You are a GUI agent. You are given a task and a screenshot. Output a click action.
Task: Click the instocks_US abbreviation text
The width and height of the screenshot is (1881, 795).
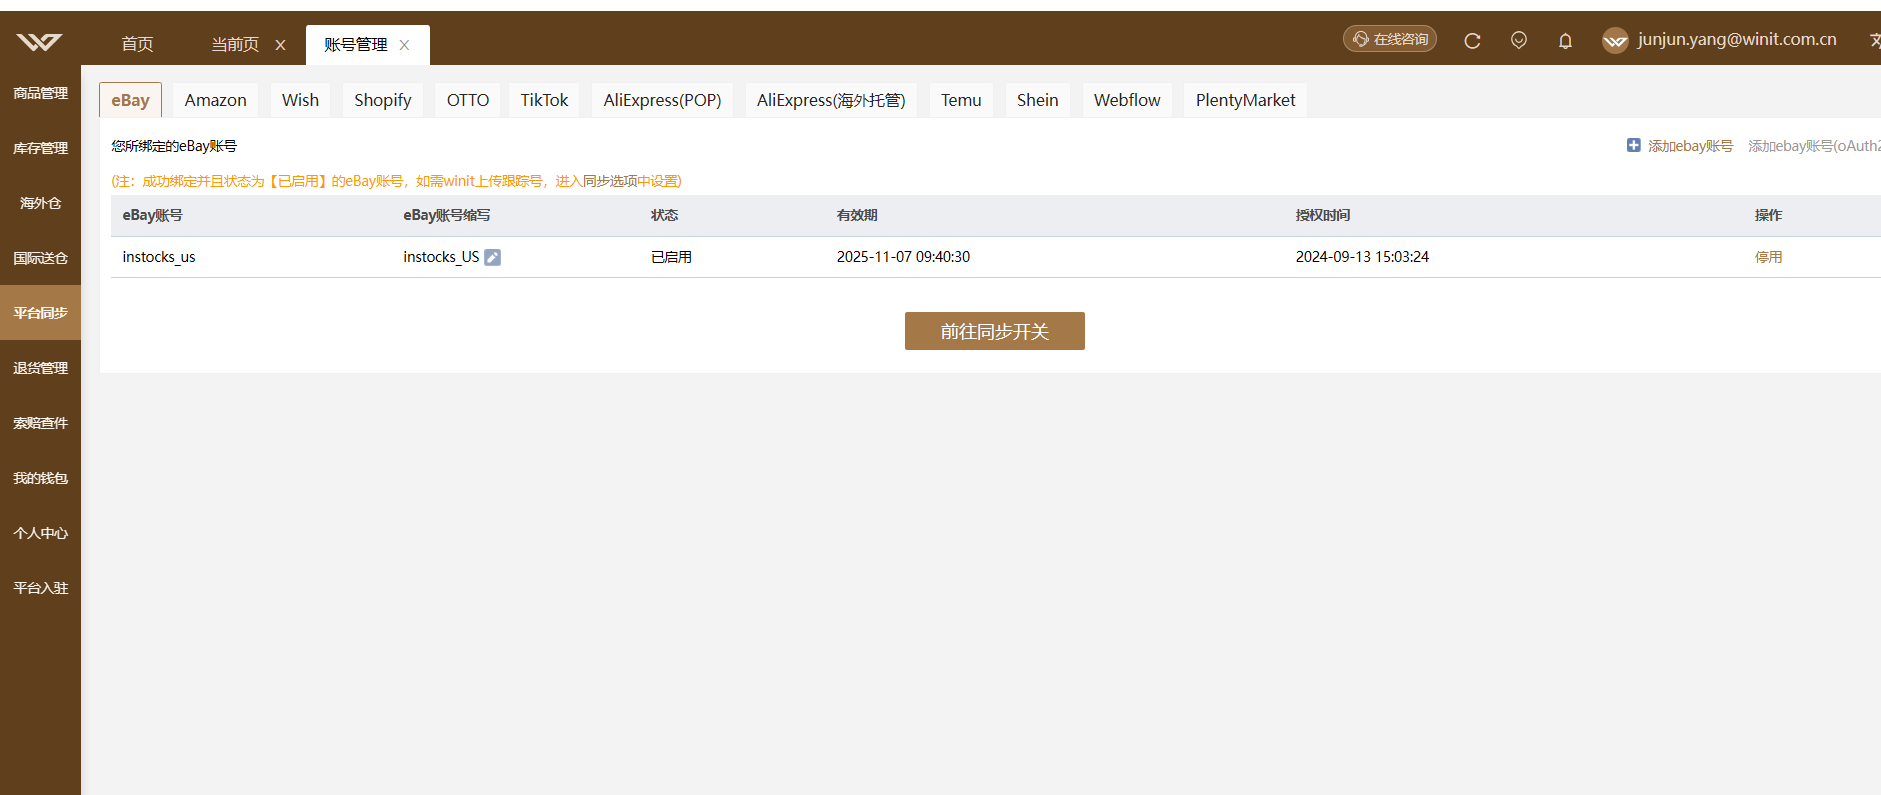pyautogui.click(x=441, y=257)
